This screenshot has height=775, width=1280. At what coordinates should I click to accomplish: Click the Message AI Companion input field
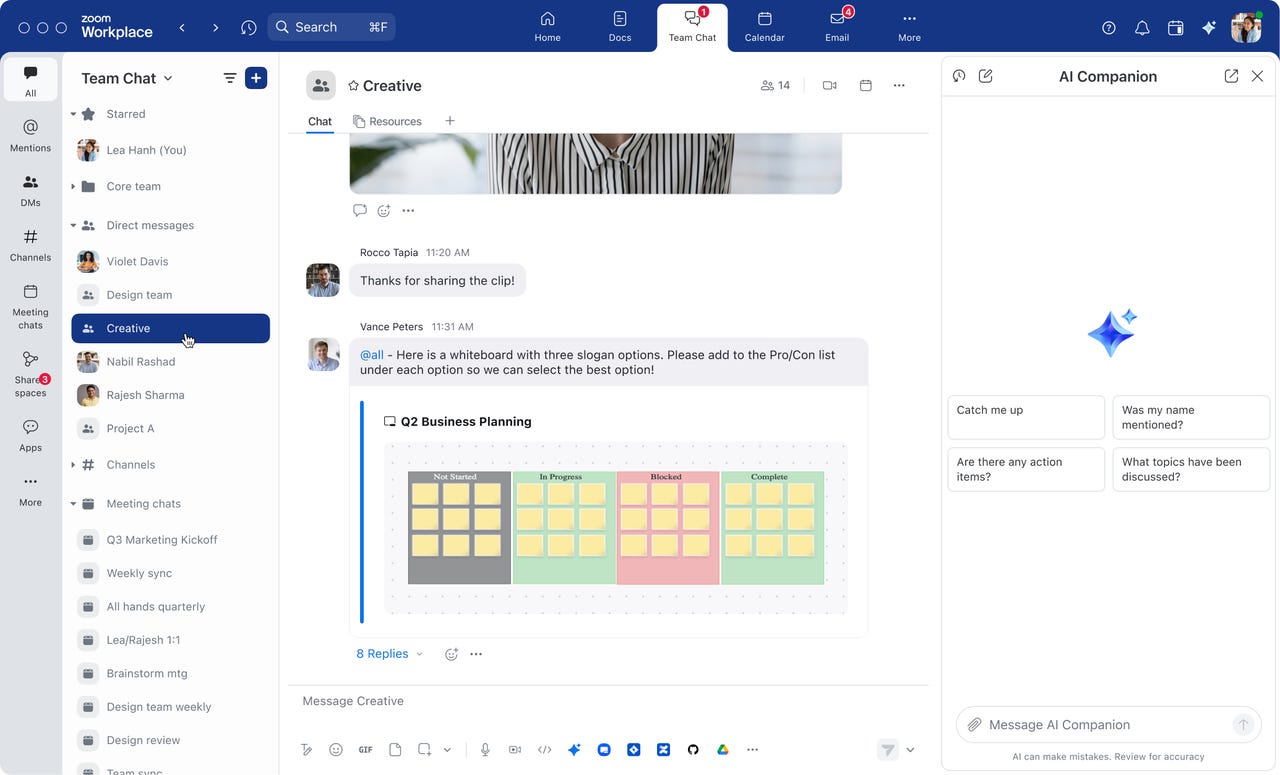(x=1100, y=724)
